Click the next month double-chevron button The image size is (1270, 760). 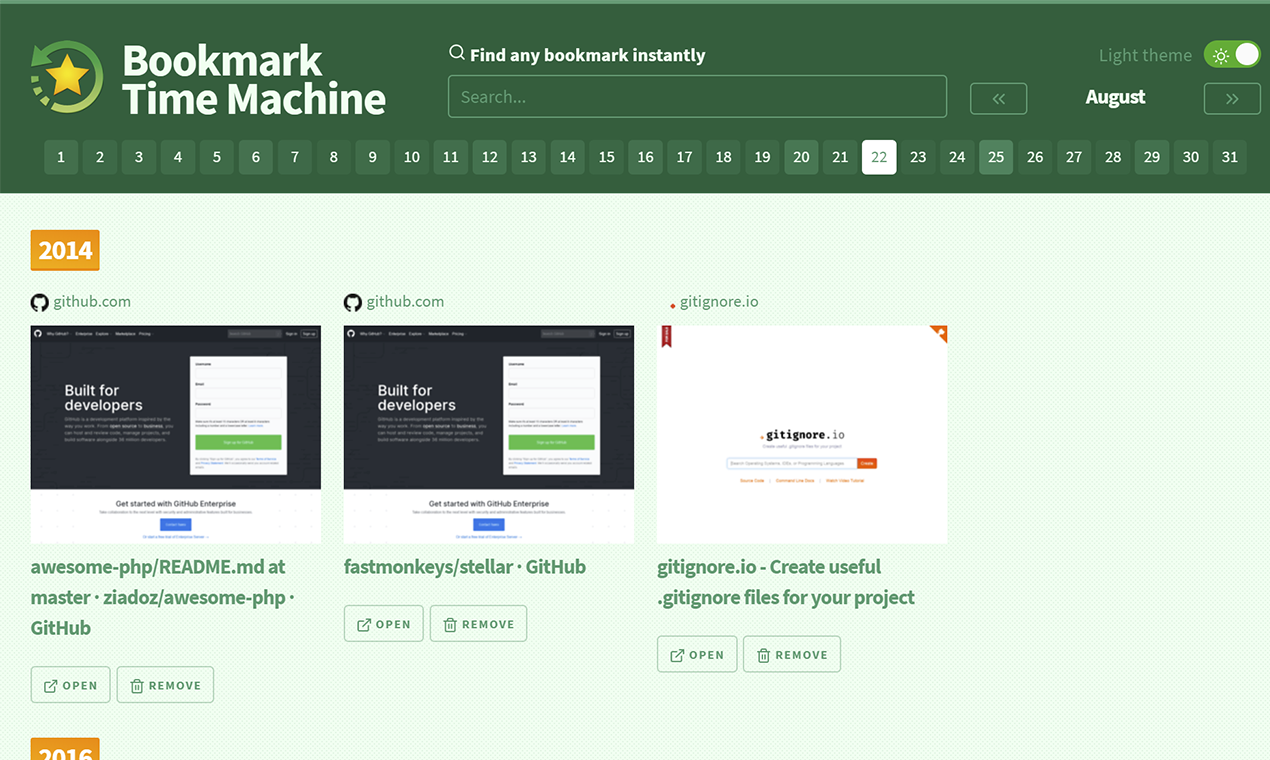click(1231, 98)
